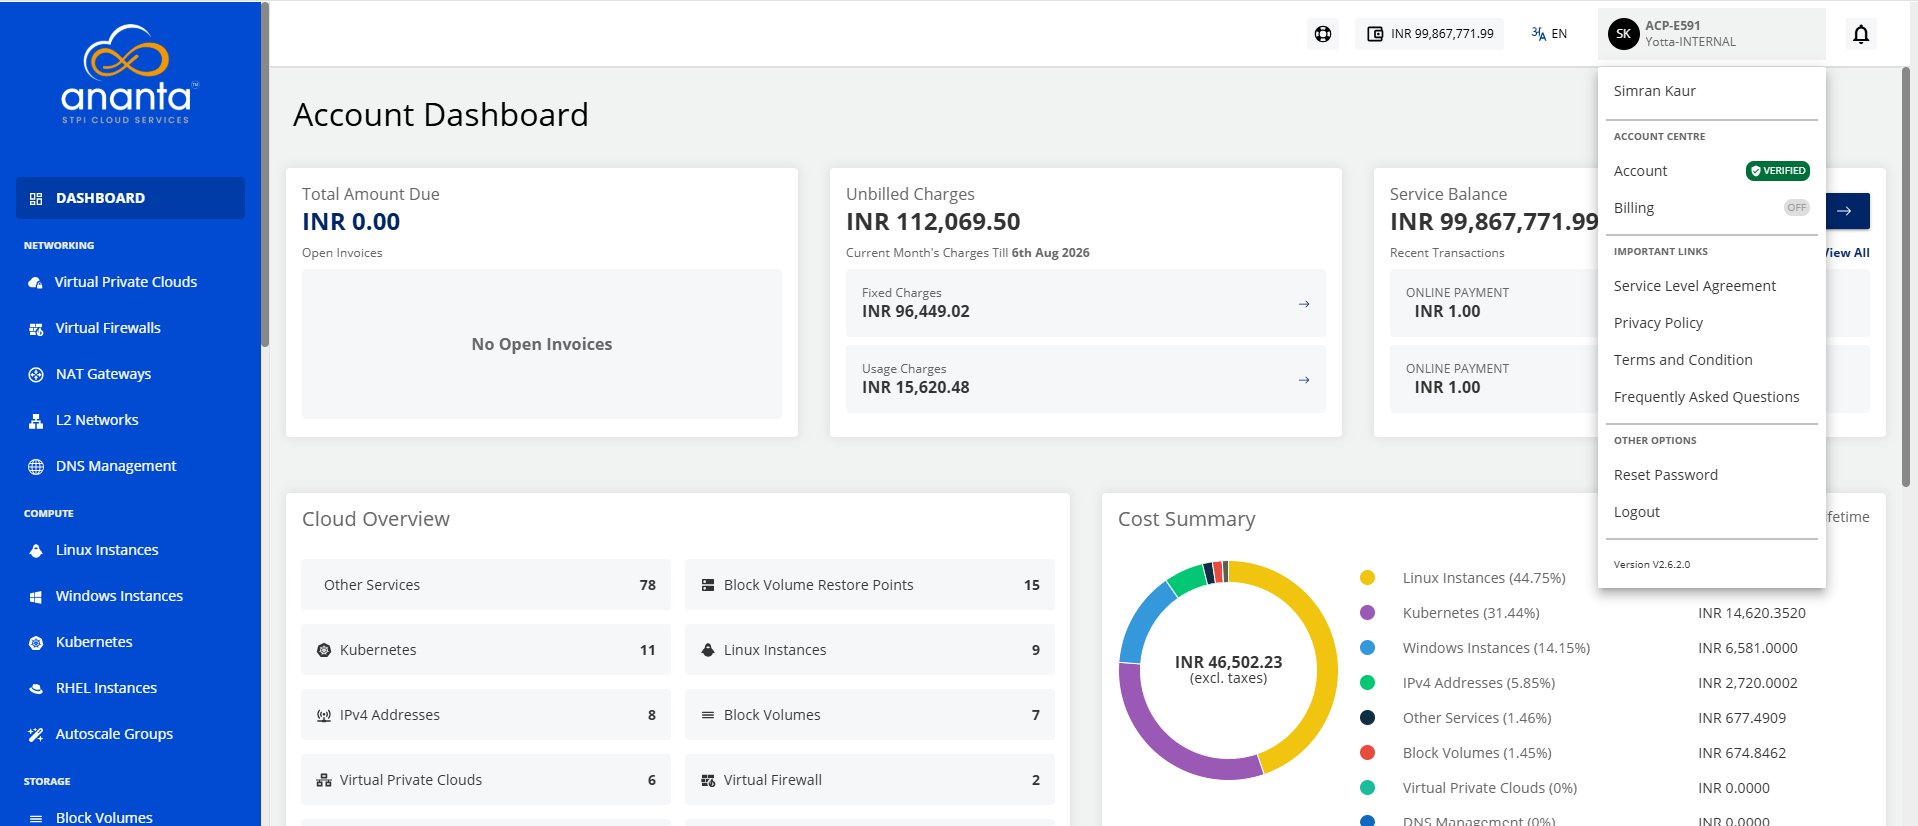Screen dimensions: 1918x826
Task: Click the SK profile avatar
Action: pos(1624,34)
